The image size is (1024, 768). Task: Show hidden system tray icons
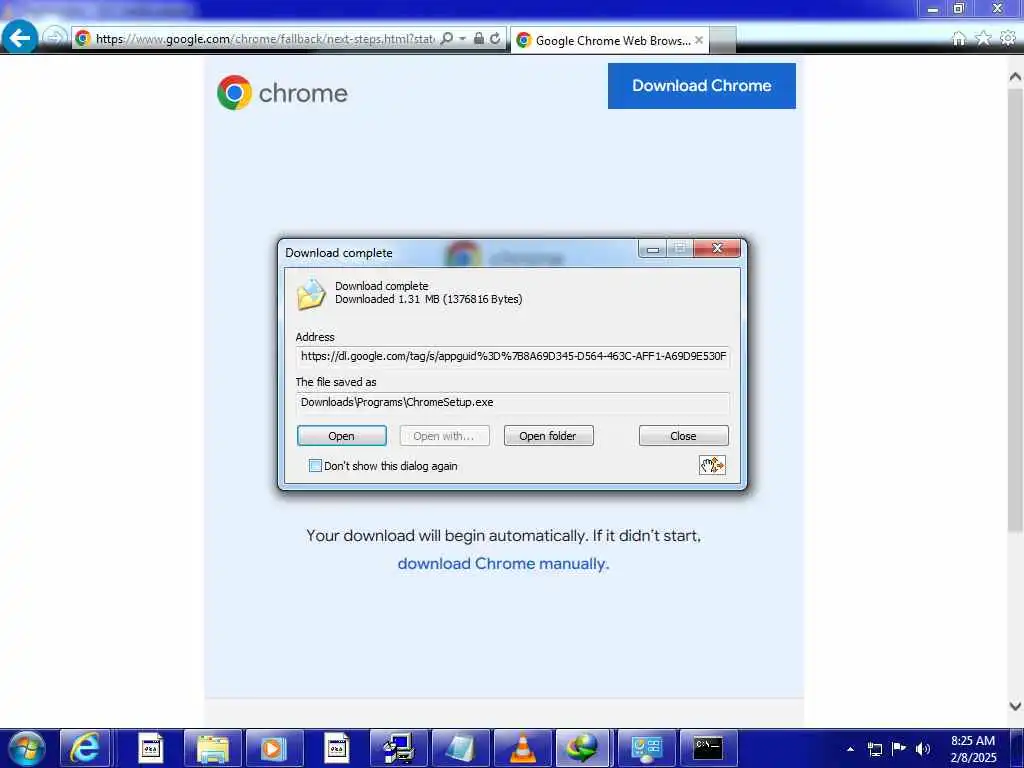[850, 749]
